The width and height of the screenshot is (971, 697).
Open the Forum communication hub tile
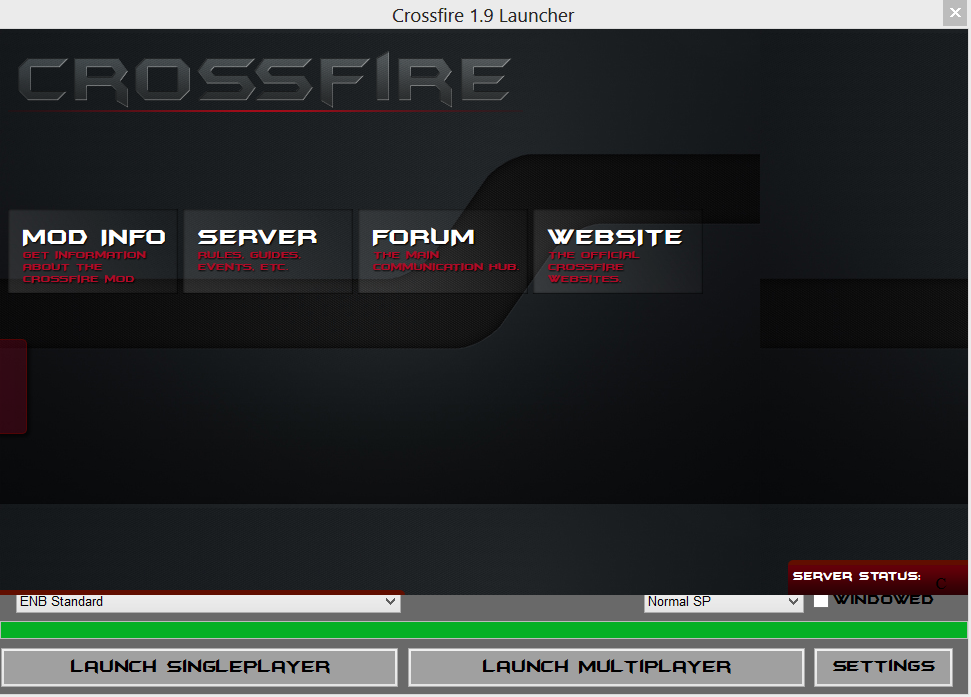(443, 251)
